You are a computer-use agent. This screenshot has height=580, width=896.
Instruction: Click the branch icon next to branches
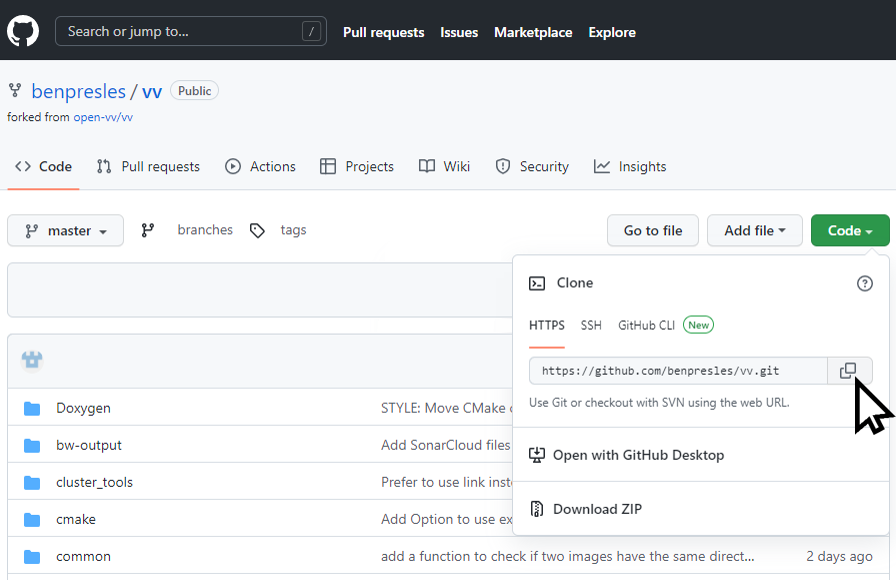(x=148, y=230)
